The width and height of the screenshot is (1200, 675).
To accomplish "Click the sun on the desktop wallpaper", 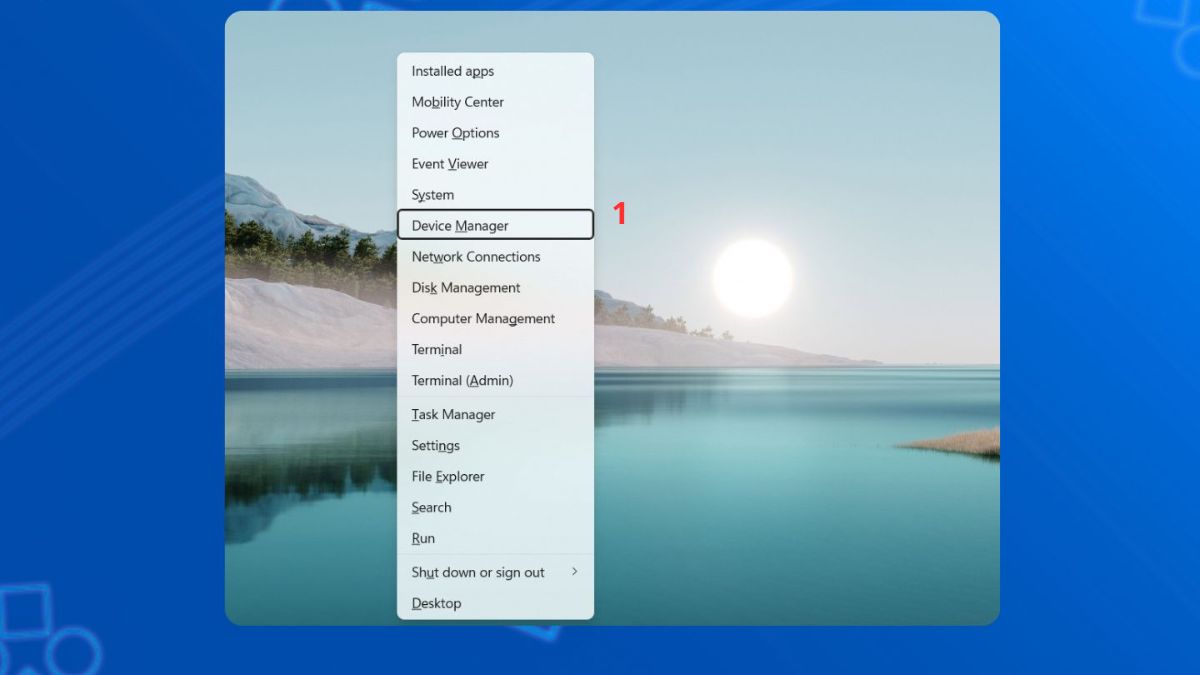I will point(752,278).
